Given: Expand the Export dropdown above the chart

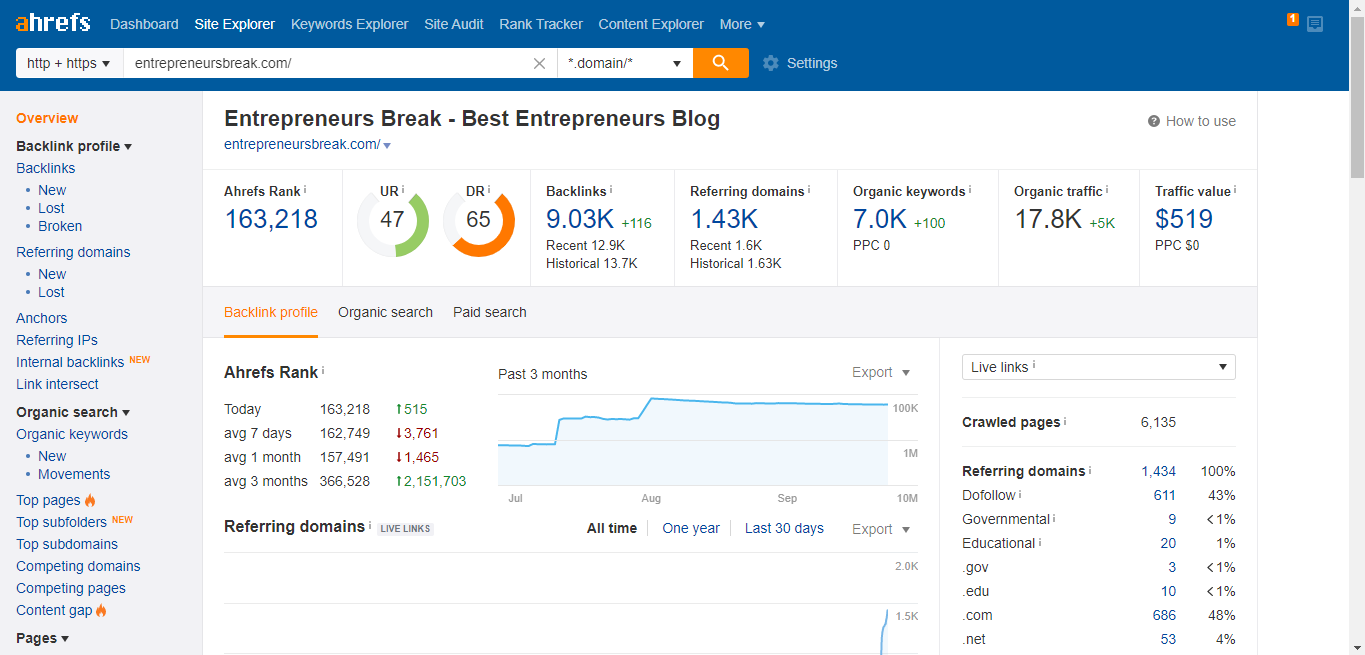Looking at the screenshot, I should click(x=880, y=372).
